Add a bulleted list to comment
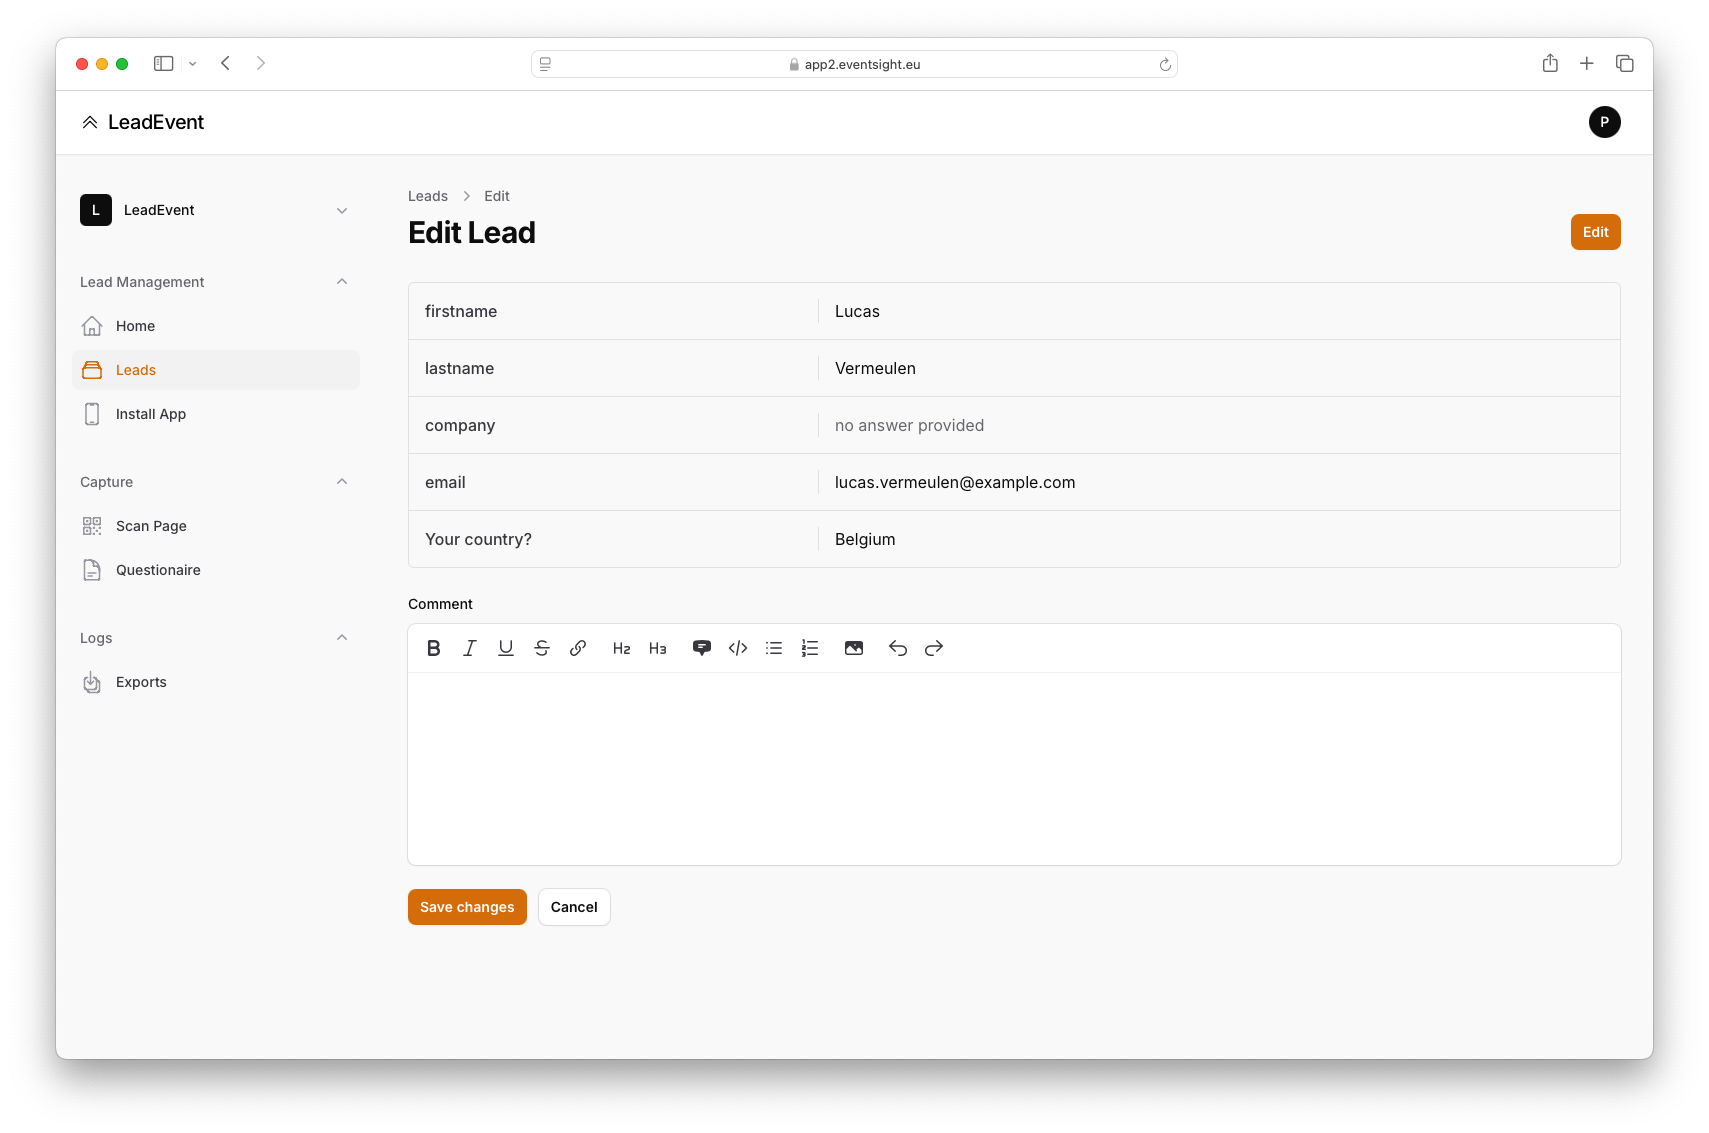The image size is (1709, 1133). (774, 648)
